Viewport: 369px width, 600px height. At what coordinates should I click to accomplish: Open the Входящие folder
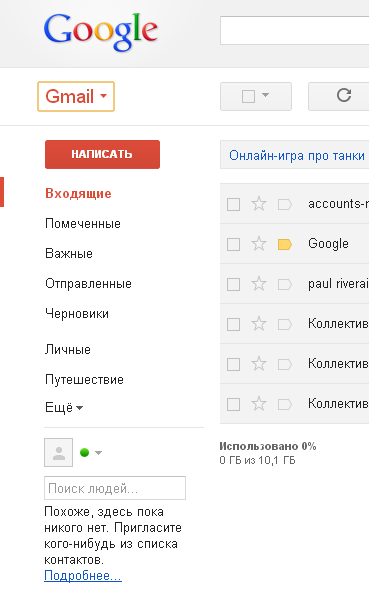pos(78,194)
